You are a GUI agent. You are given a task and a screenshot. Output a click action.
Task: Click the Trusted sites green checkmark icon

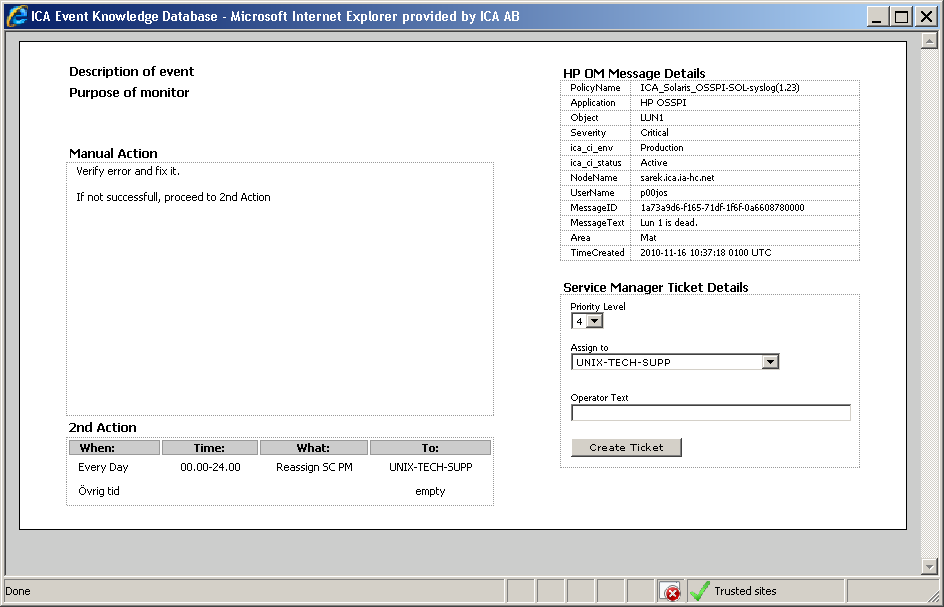(700, 591)
